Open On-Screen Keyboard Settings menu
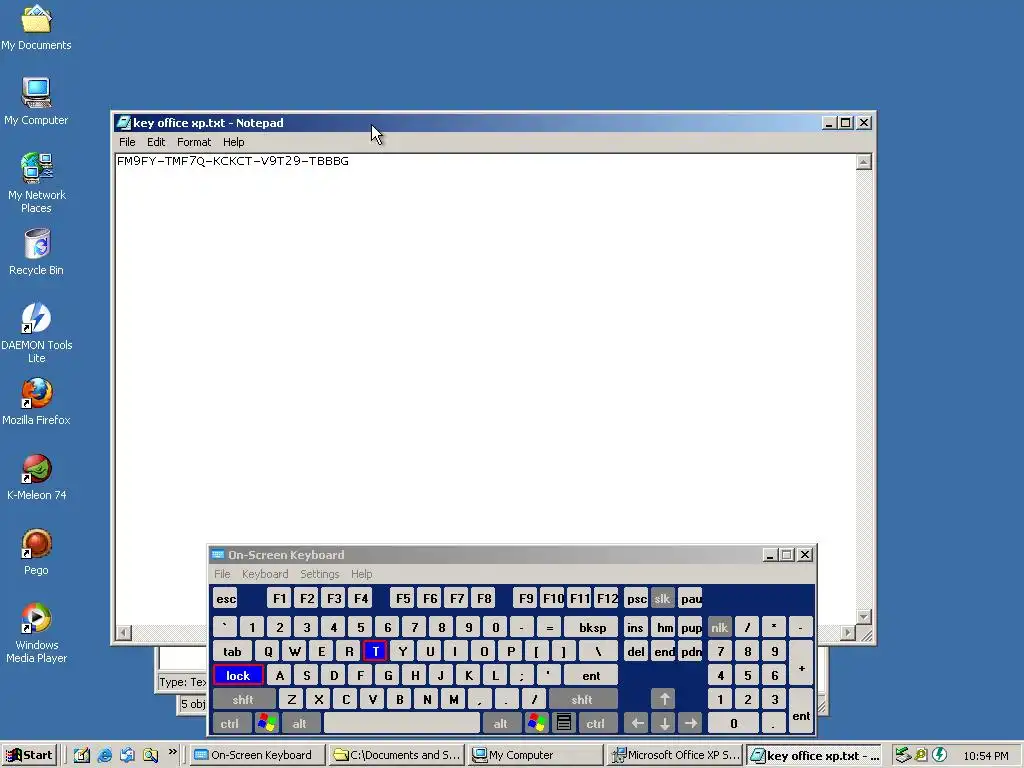 tap(319, 573)
